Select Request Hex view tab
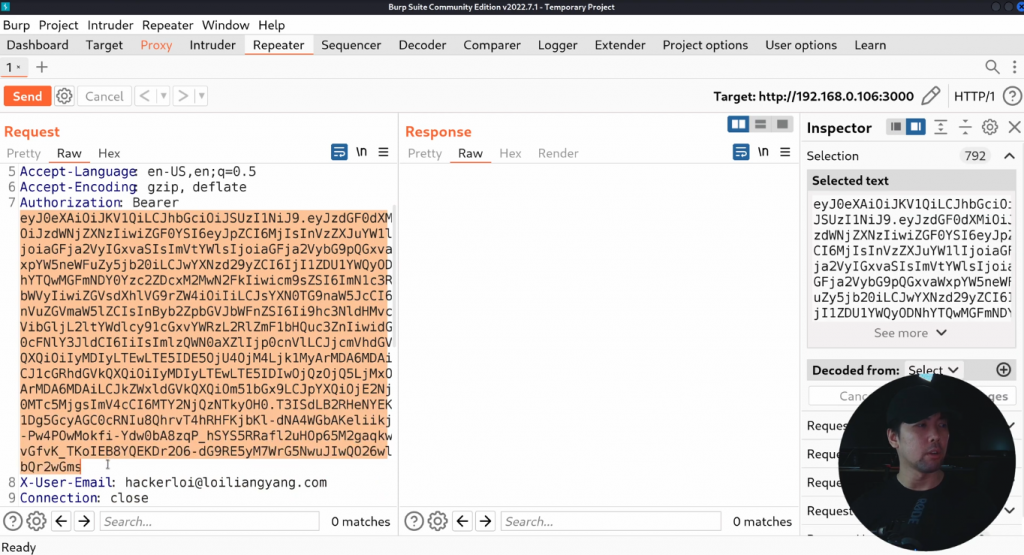The image size is (1024, 555). [x=109, y=153]
